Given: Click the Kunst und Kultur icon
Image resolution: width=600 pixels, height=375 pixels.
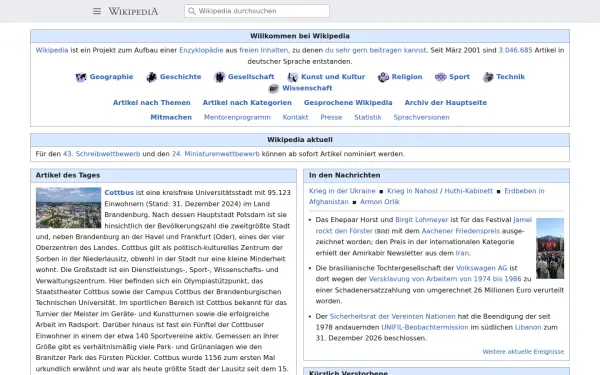Looking at the screenshot, I should pyautogui.click(x=293, y=77).
